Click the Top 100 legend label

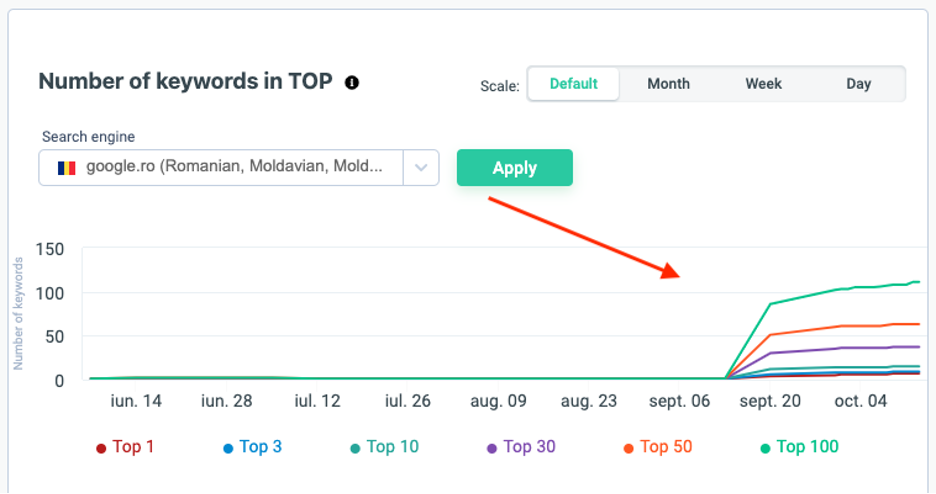coord(807,446)
